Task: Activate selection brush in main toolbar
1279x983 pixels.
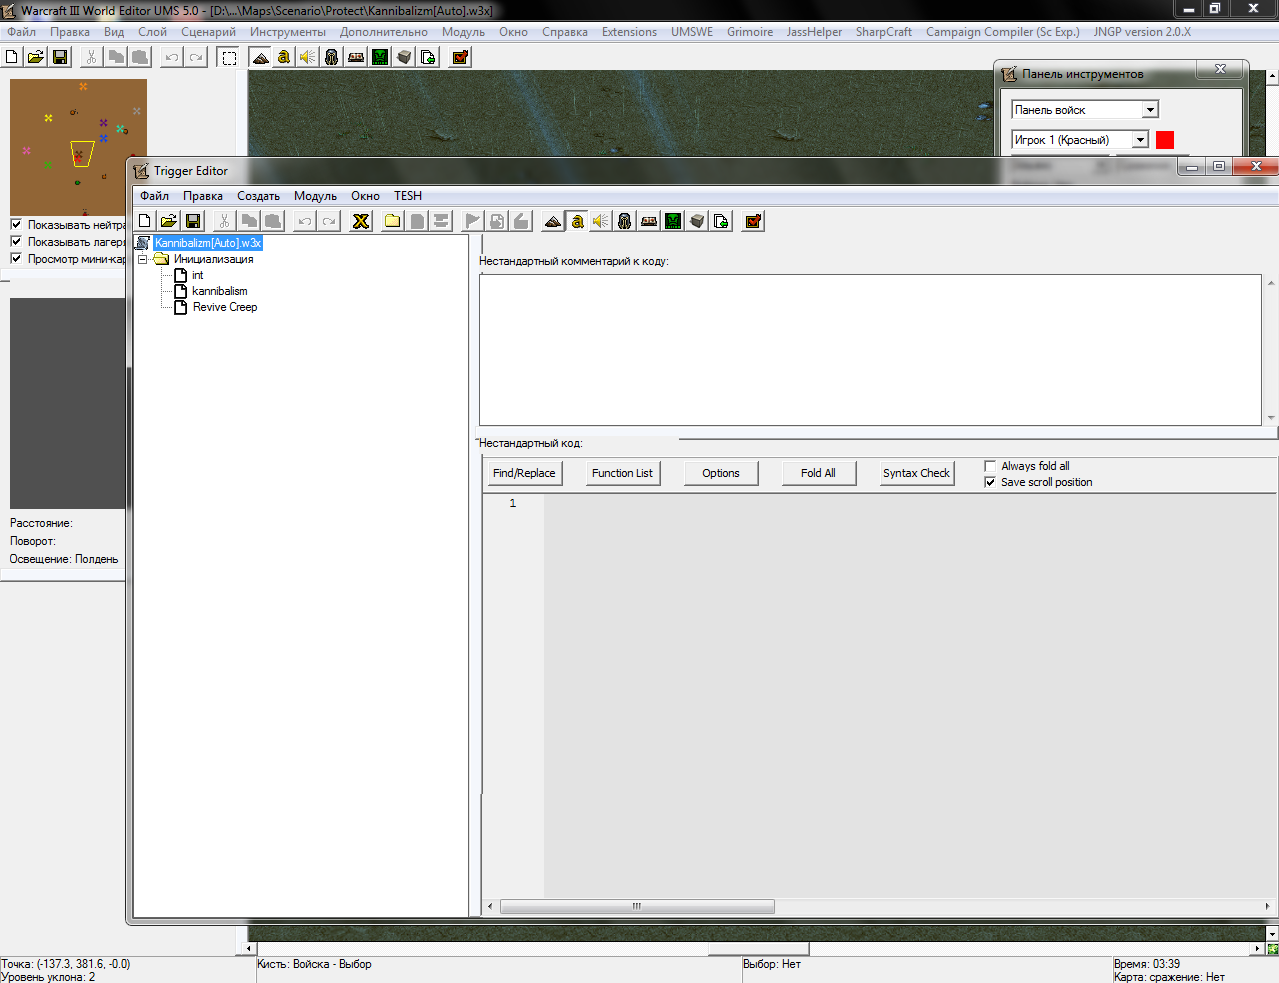Action: 229,57
